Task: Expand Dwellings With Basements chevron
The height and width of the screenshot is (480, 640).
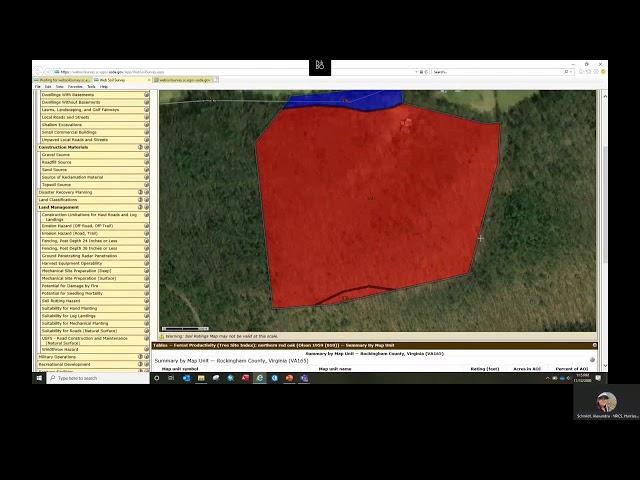Action: pyautogui.click(x=147, y=95)
